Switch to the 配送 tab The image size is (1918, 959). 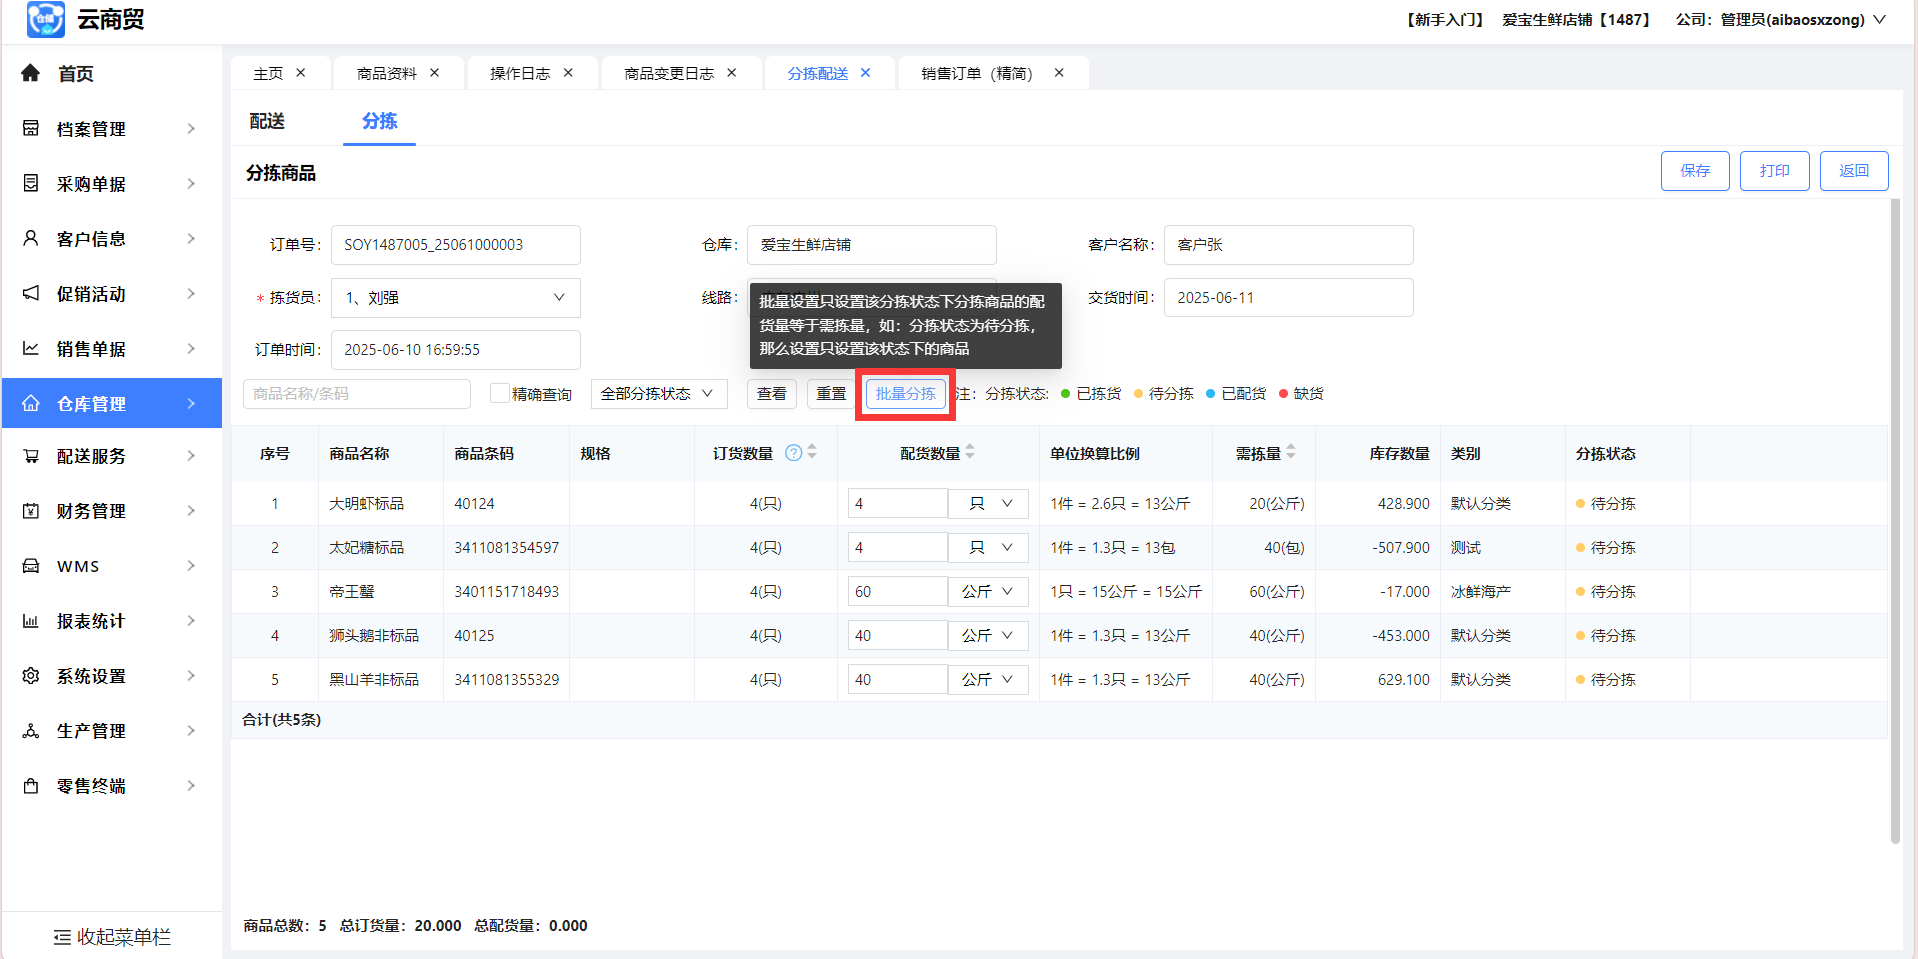coord(267,121)
